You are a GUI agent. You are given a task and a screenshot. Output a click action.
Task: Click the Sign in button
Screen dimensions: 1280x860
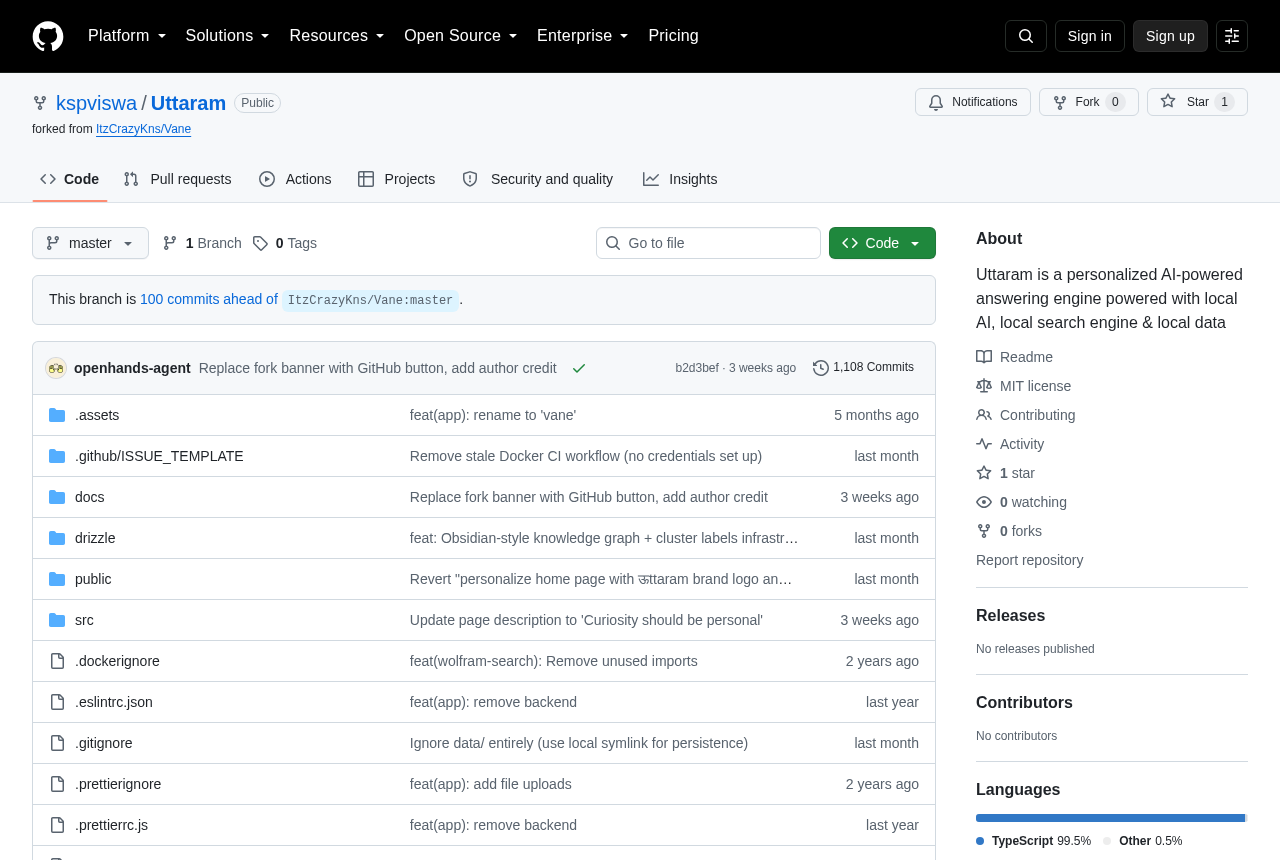(x=1090, y=36)
